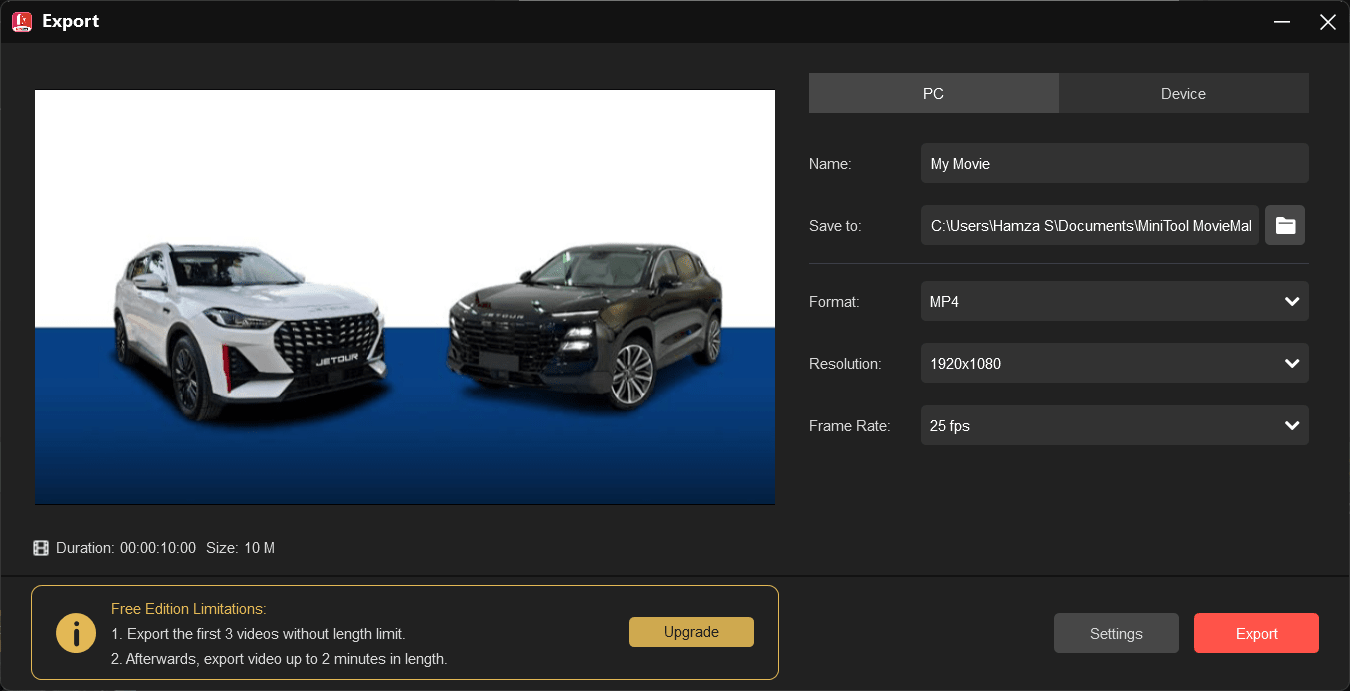Click the info icon in the Free Edition notice
Viewport: 1350px width, 691px height.
pos(76,633)
